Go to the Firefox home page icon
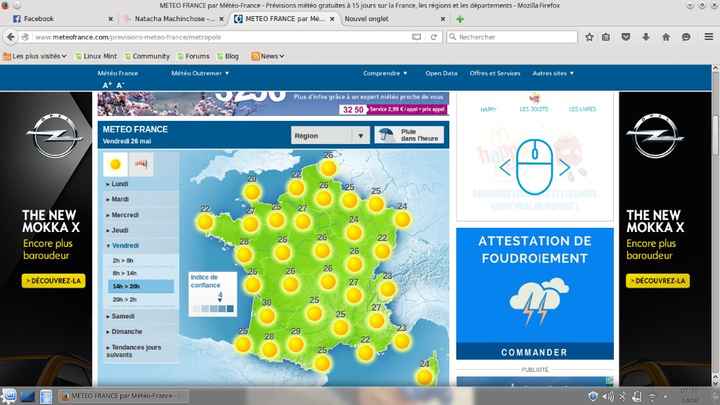 tap(666, 37)
